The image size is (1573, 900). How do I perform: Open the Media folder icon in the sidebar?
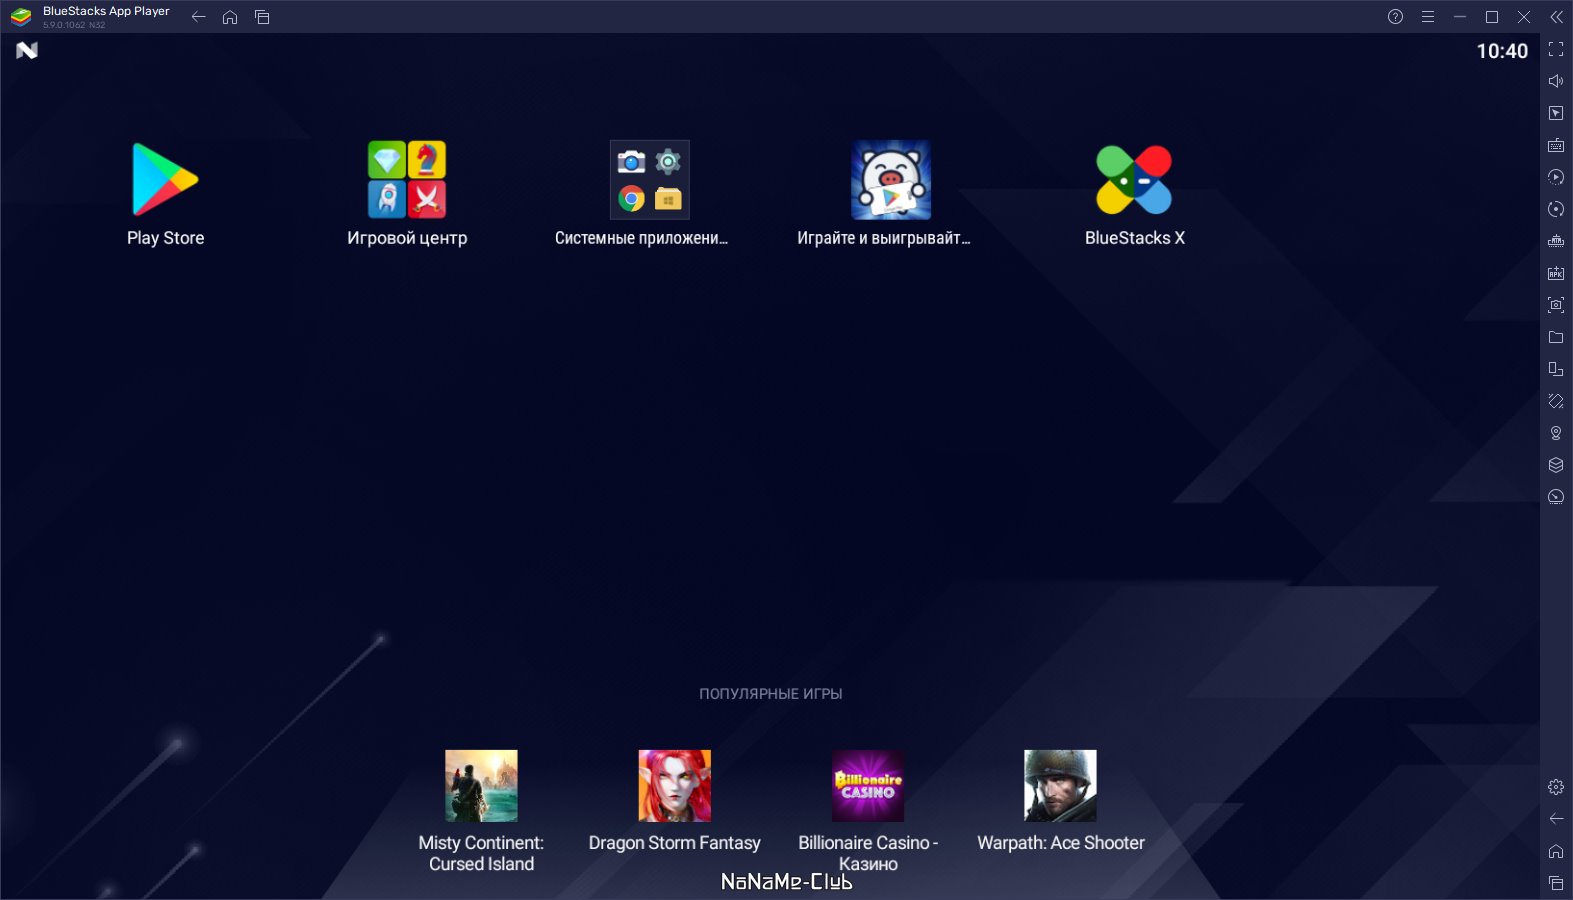[x=1556, y=337]
